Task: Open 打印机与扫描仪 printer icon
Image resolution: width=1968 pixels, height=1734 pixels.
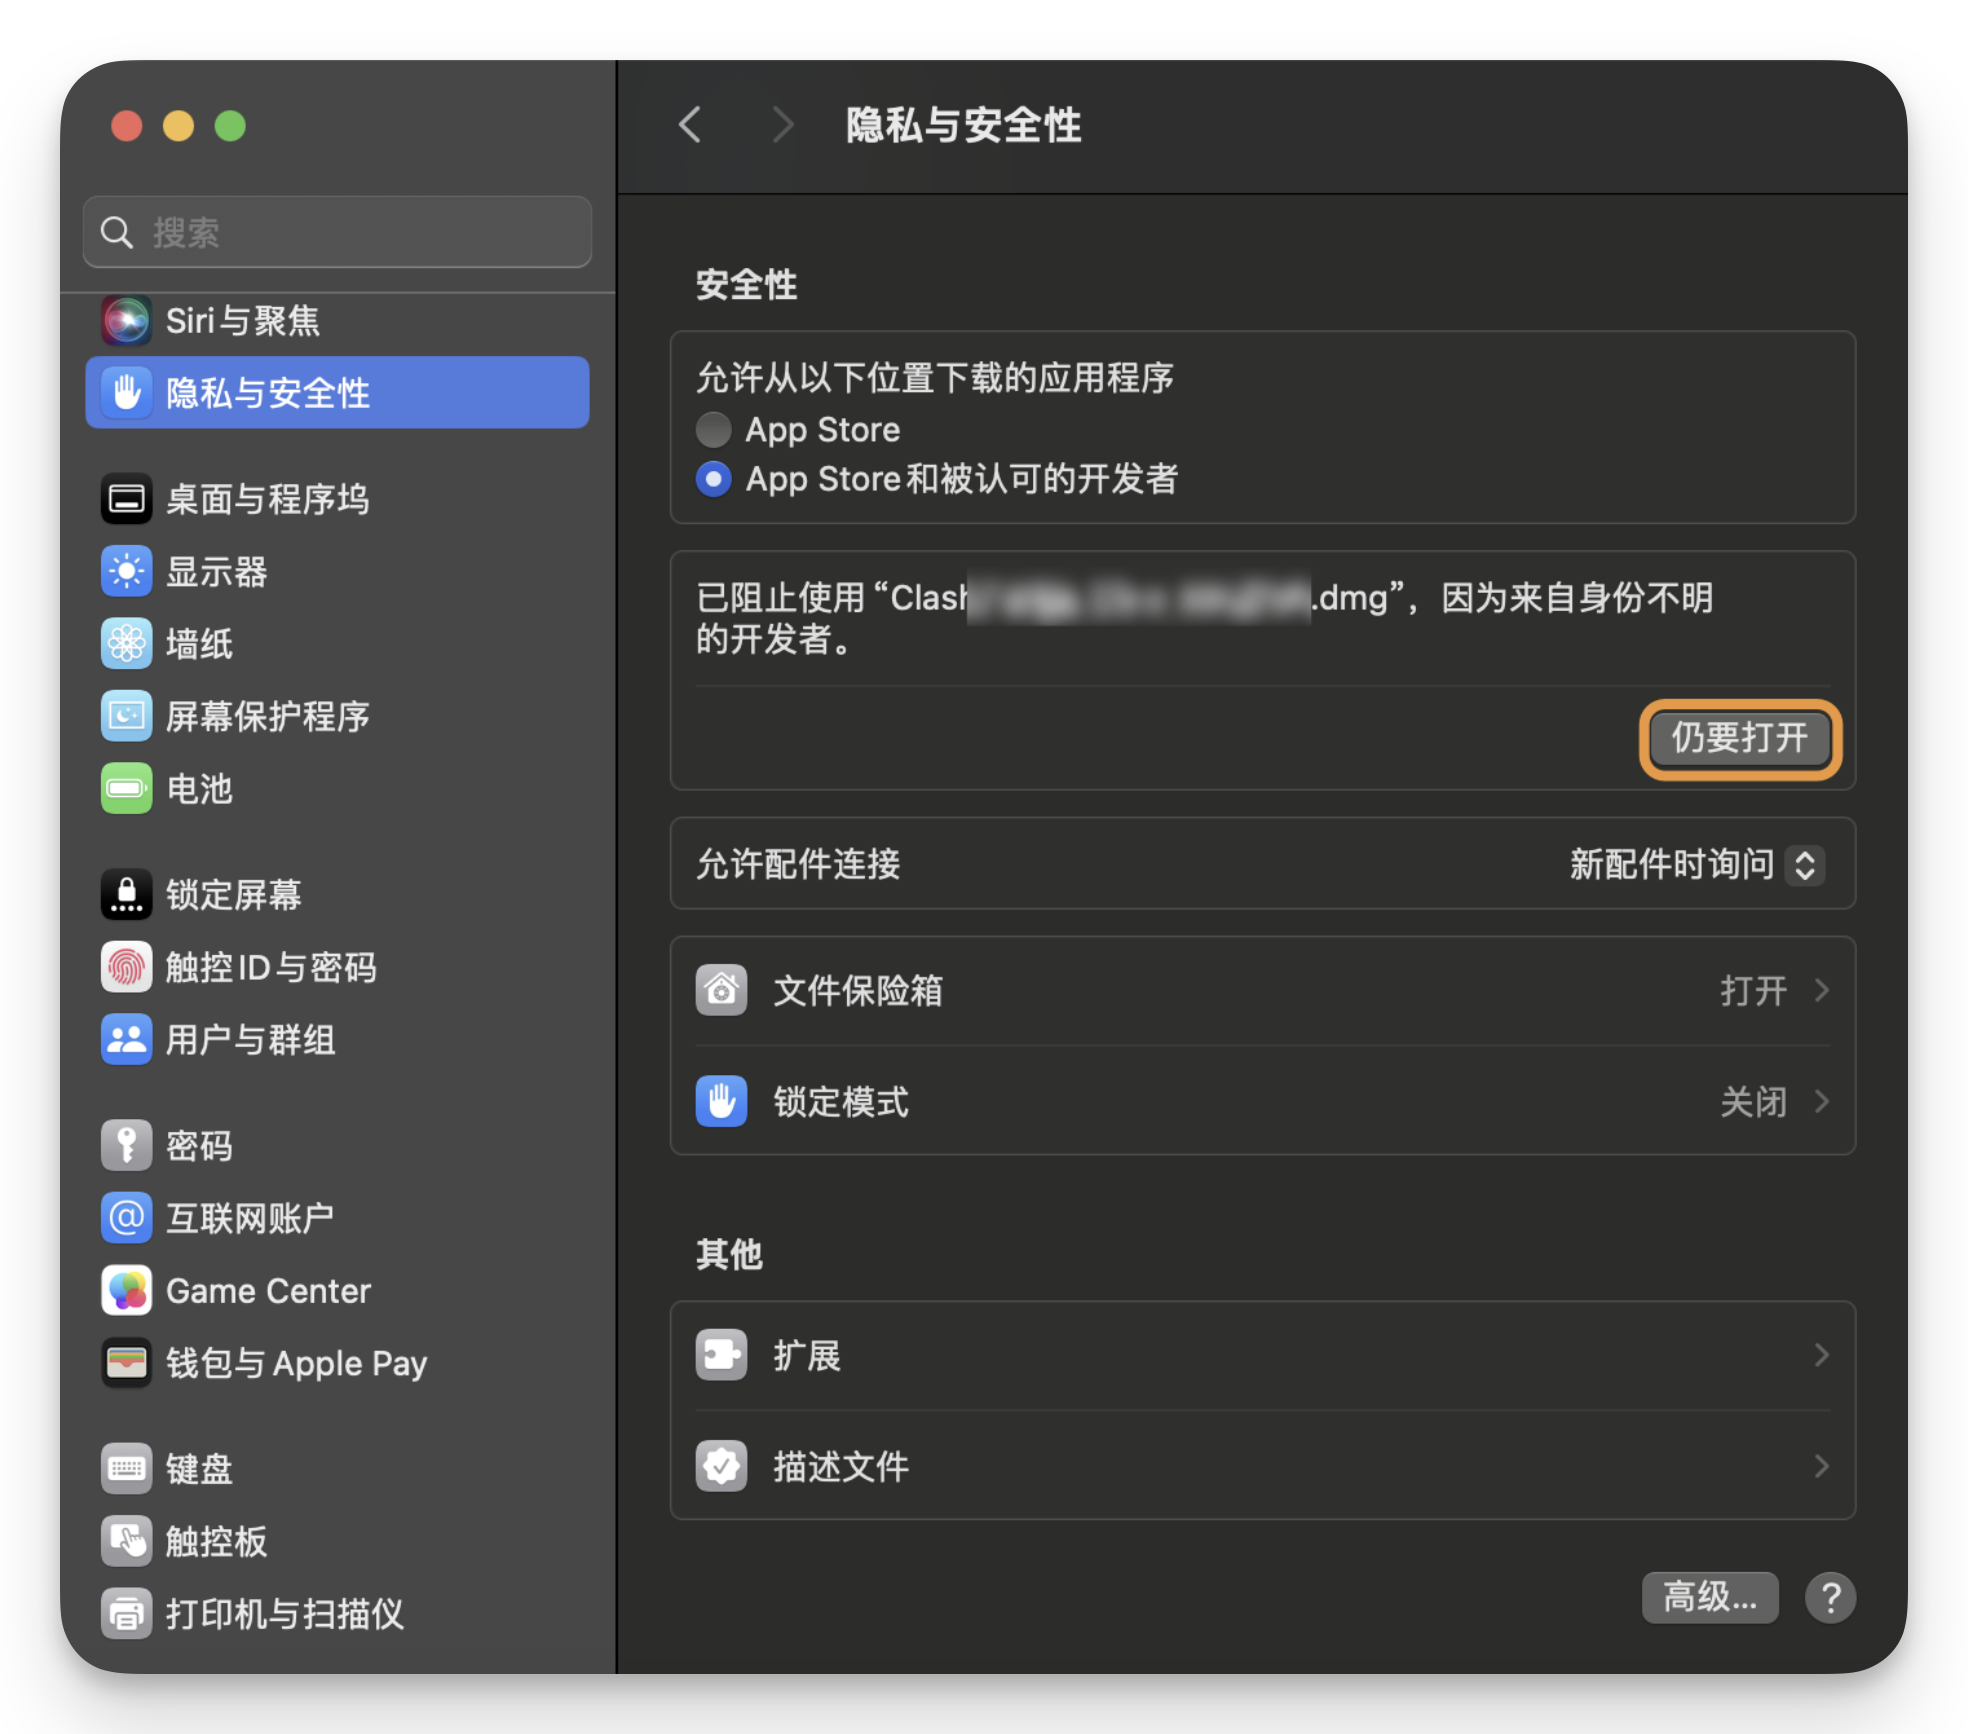Action: click(127, 1613)
